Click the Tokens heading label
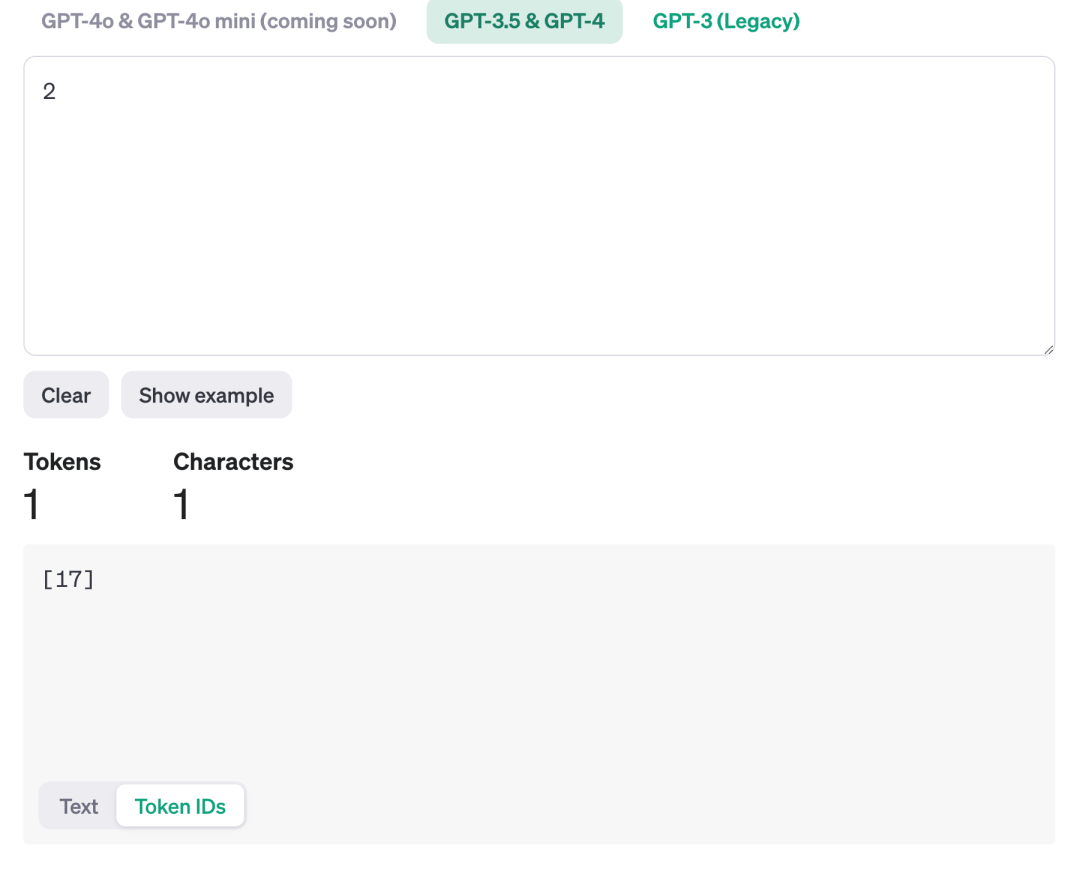Image resolution: width=1080 pixels, height=869 pixels. (62, 462)
